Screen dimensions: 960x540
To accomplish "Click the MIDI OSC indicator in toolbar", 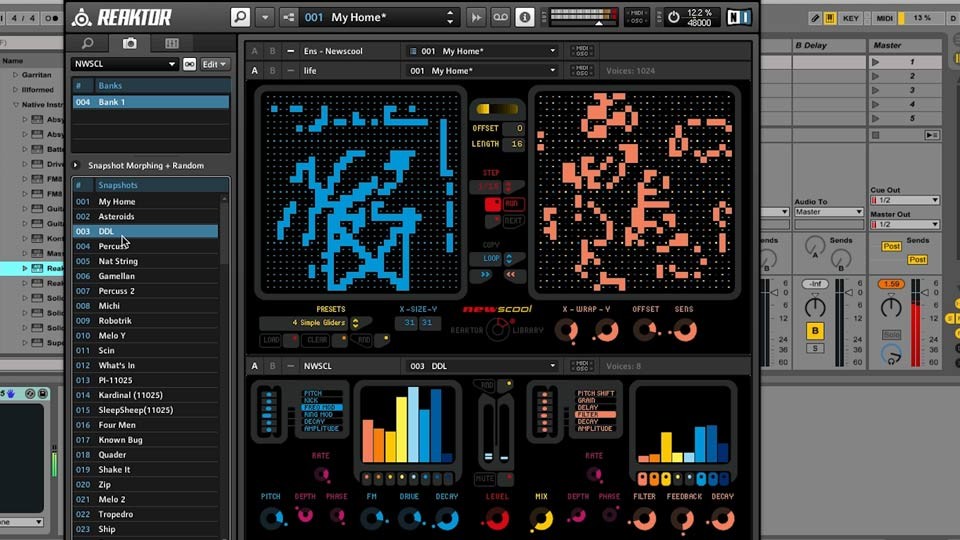I will 637,17.
